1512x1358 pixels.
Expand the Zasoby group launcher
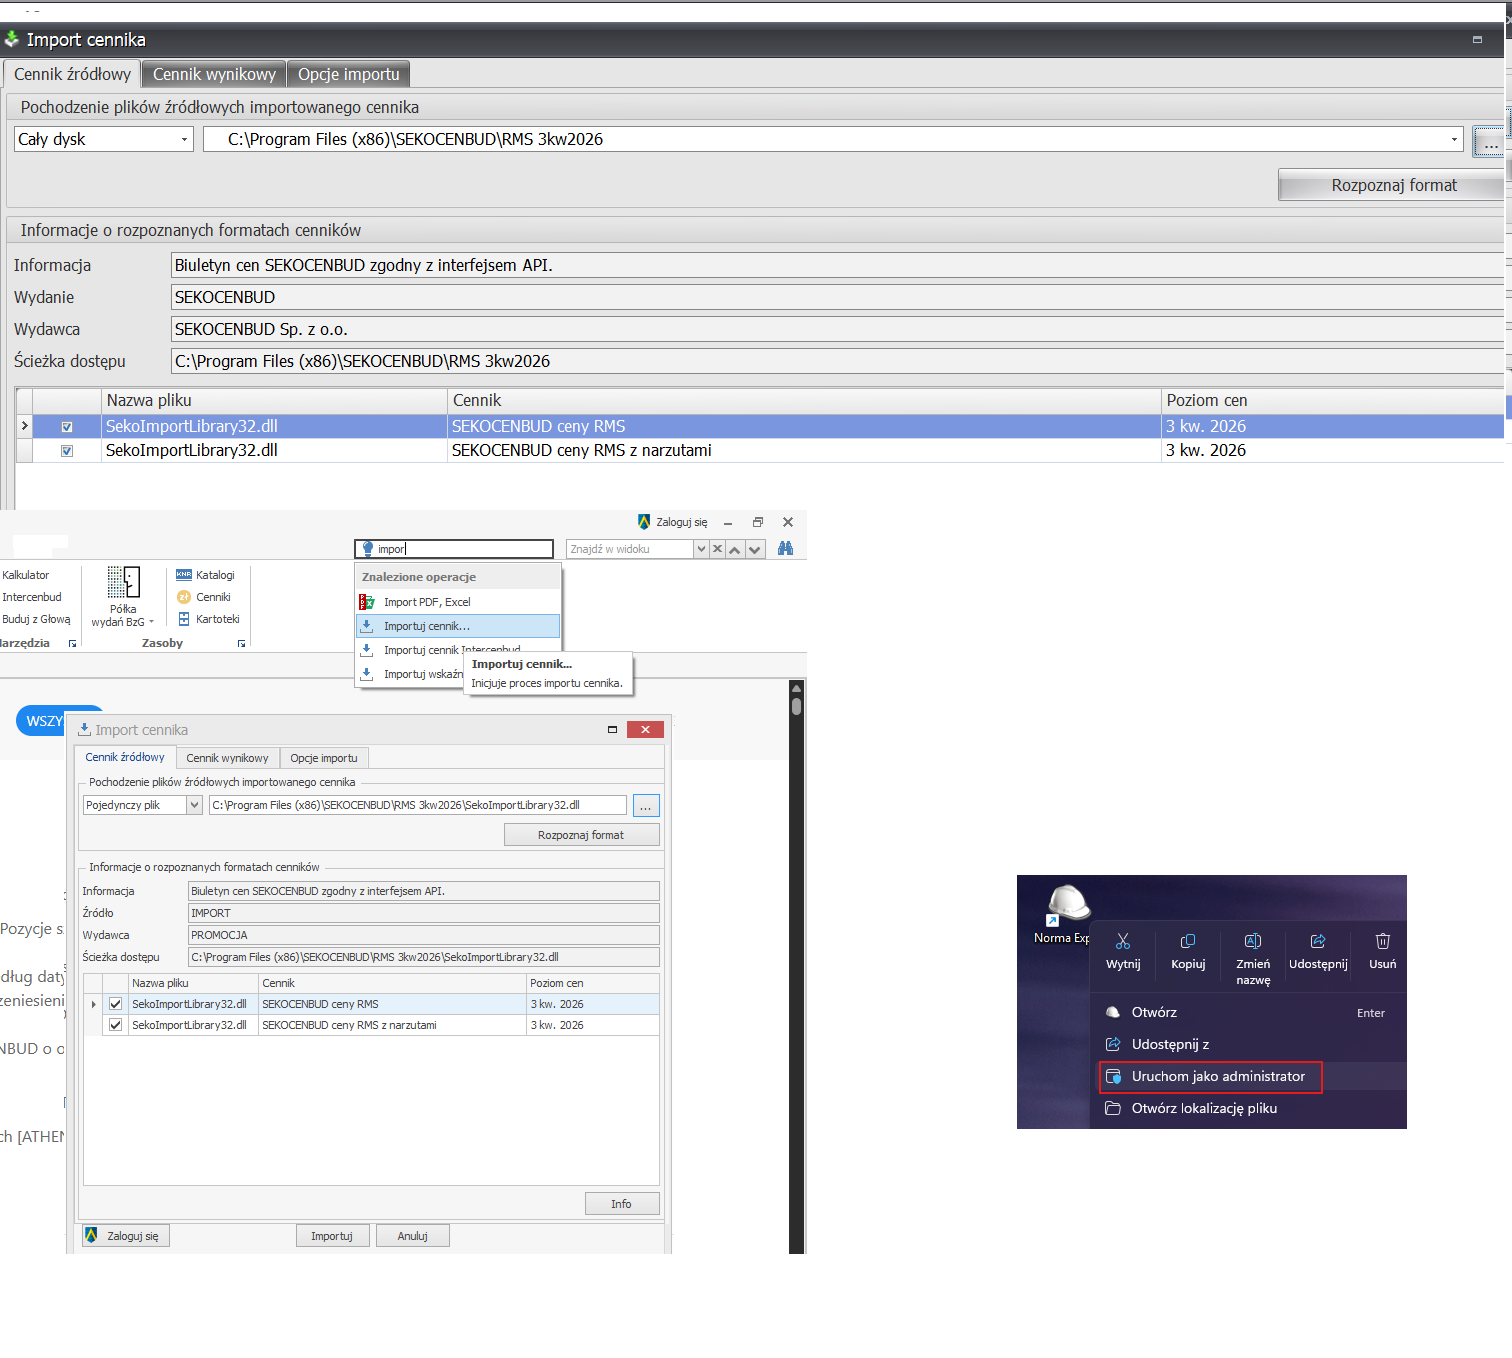(x=241, y=644)
